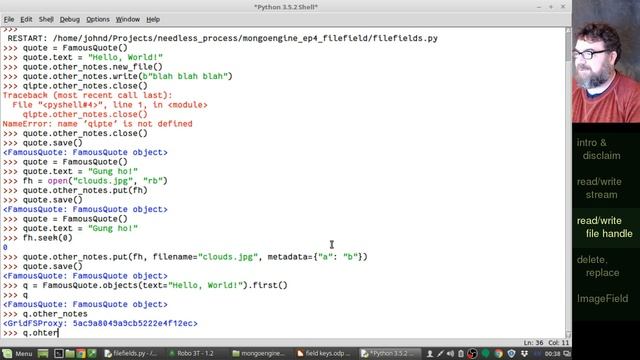The image size is (640, 360).
Task: Click the window list icon right of the clock
Action: coord(567,354)
